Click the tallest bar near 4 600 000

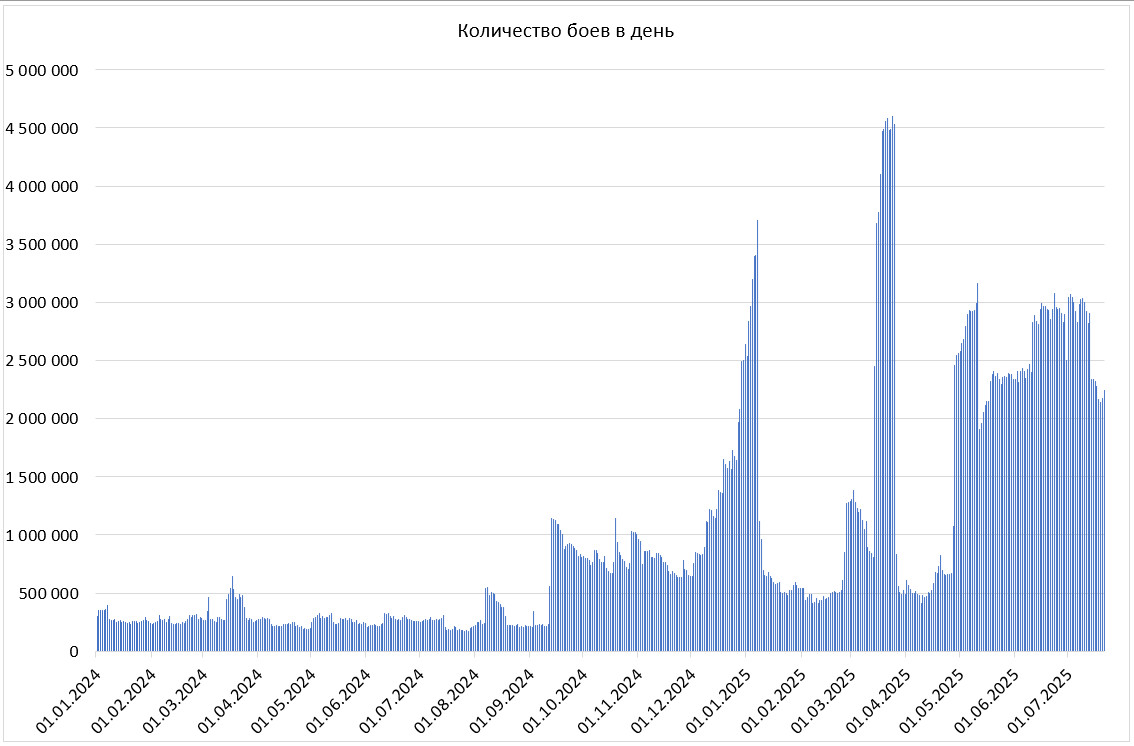(892, 383)
